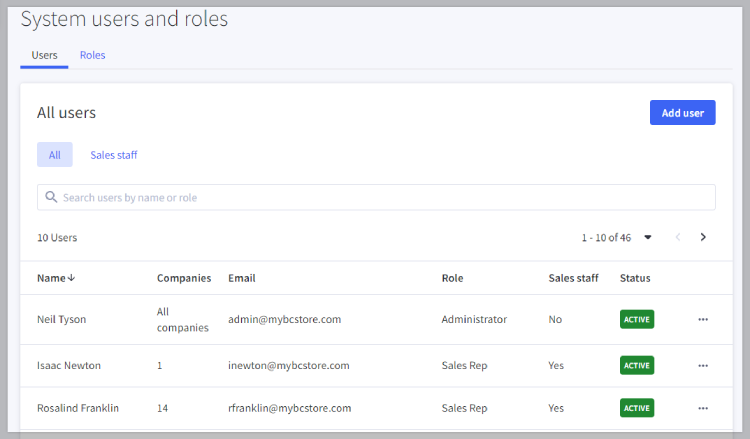750x439 pixels.
Task: Expand the 1 - 10 of 46 pagination dropdown
Action: click(x=648, y=237)
